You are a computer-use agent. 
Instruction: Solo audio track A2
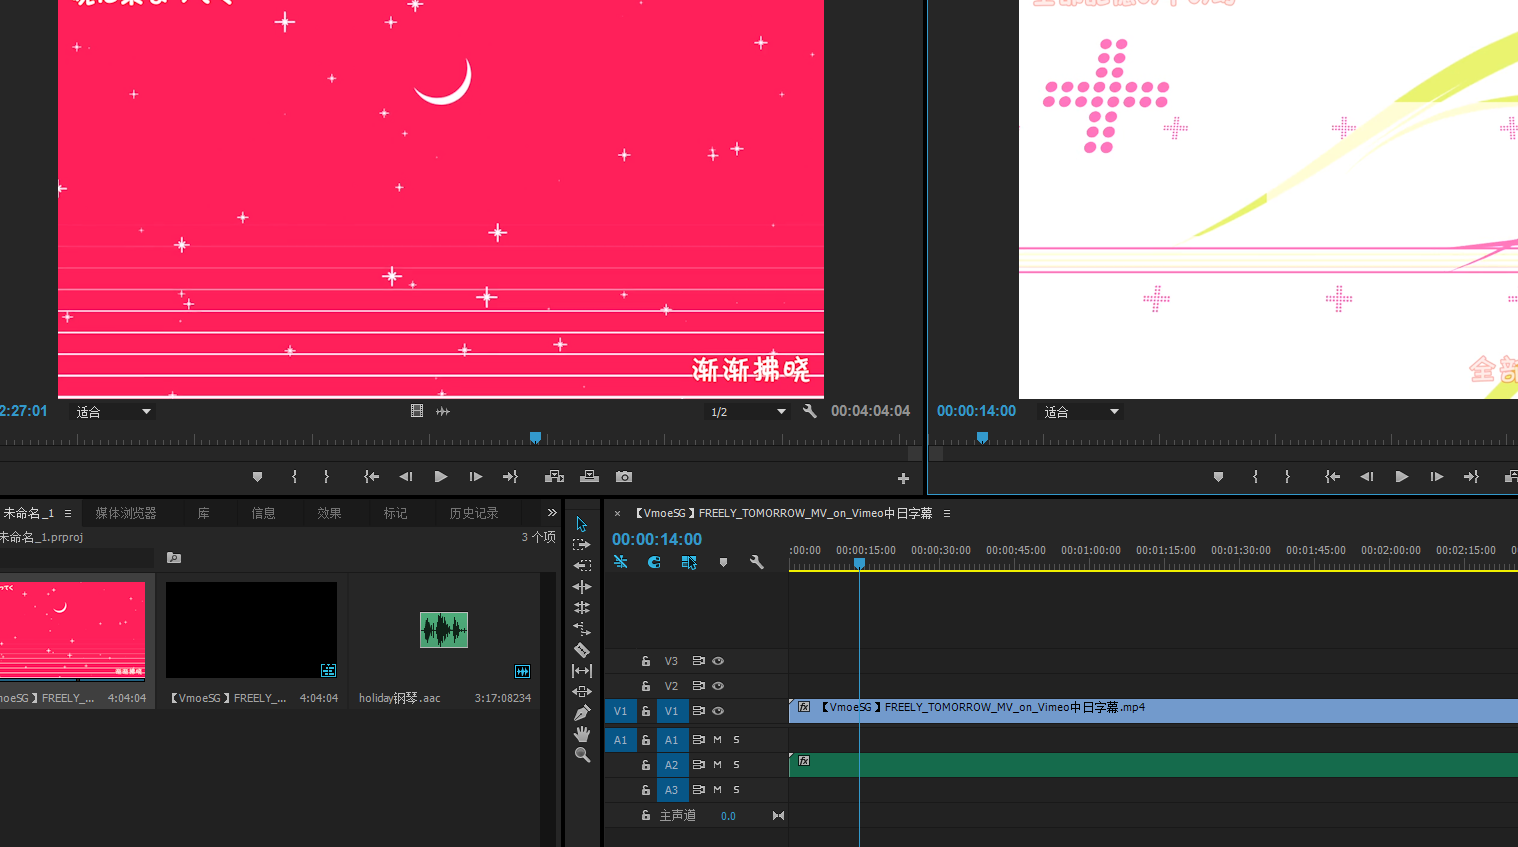pos(737,765)
